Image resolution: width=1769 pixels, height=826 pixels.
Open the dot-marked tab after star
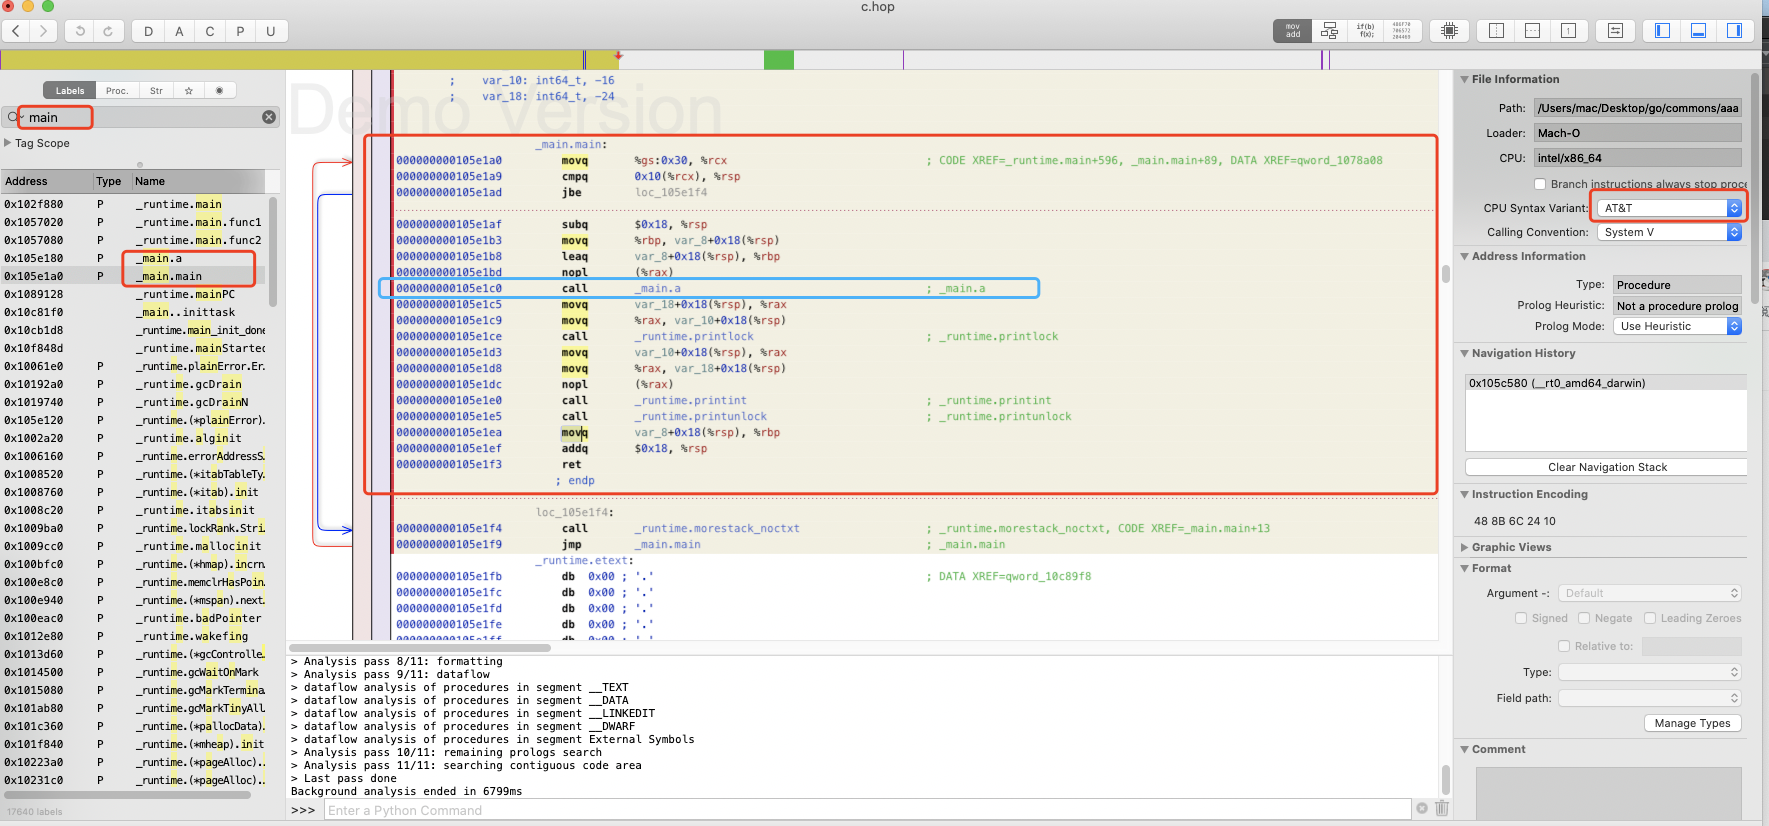click(x=220, y=90)
